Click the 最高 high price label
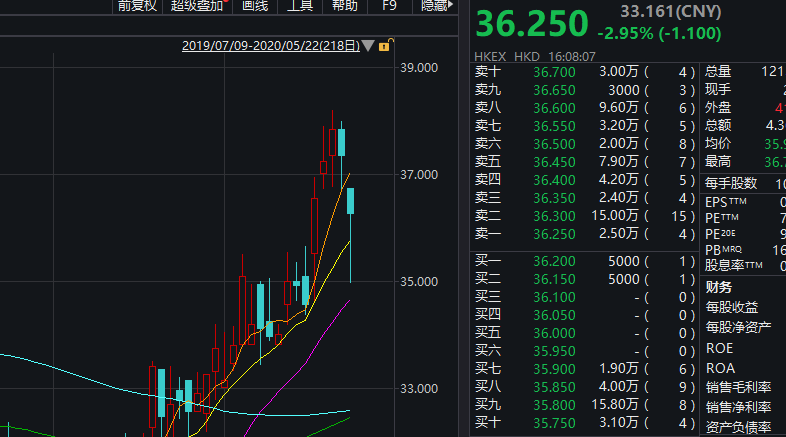The height and width of the screenshot is (437, 786). coord(718,162)
